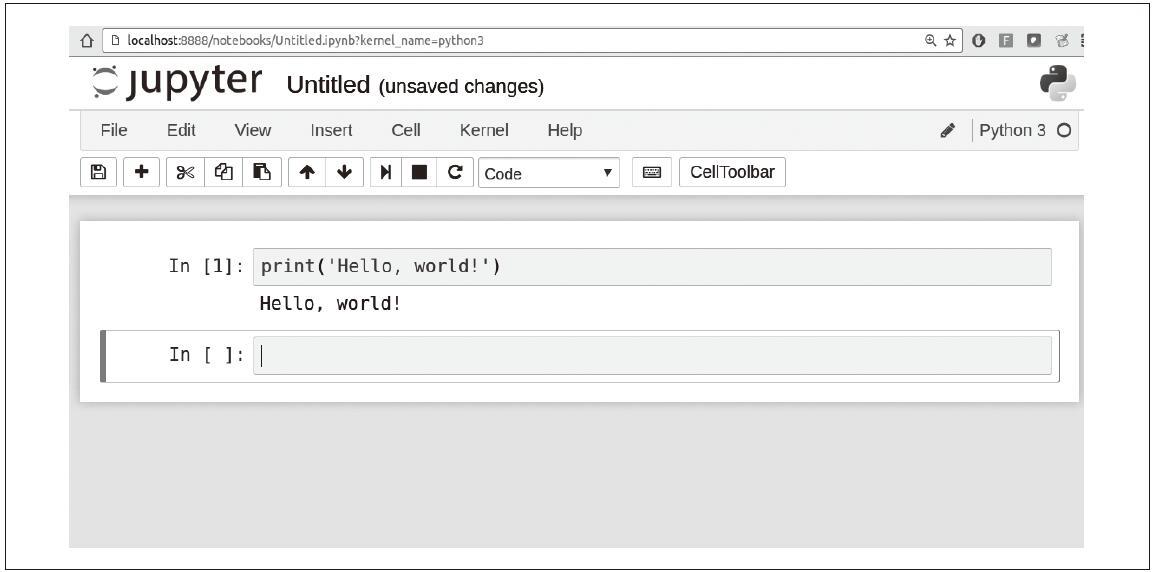Open the Kernel menu
The image size is (1152, 572).
484,130
